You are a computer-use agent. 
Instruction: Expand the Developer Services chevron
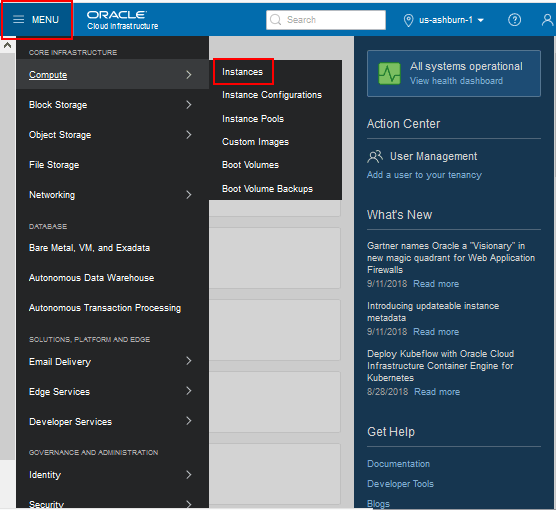(x=189, y=421)
